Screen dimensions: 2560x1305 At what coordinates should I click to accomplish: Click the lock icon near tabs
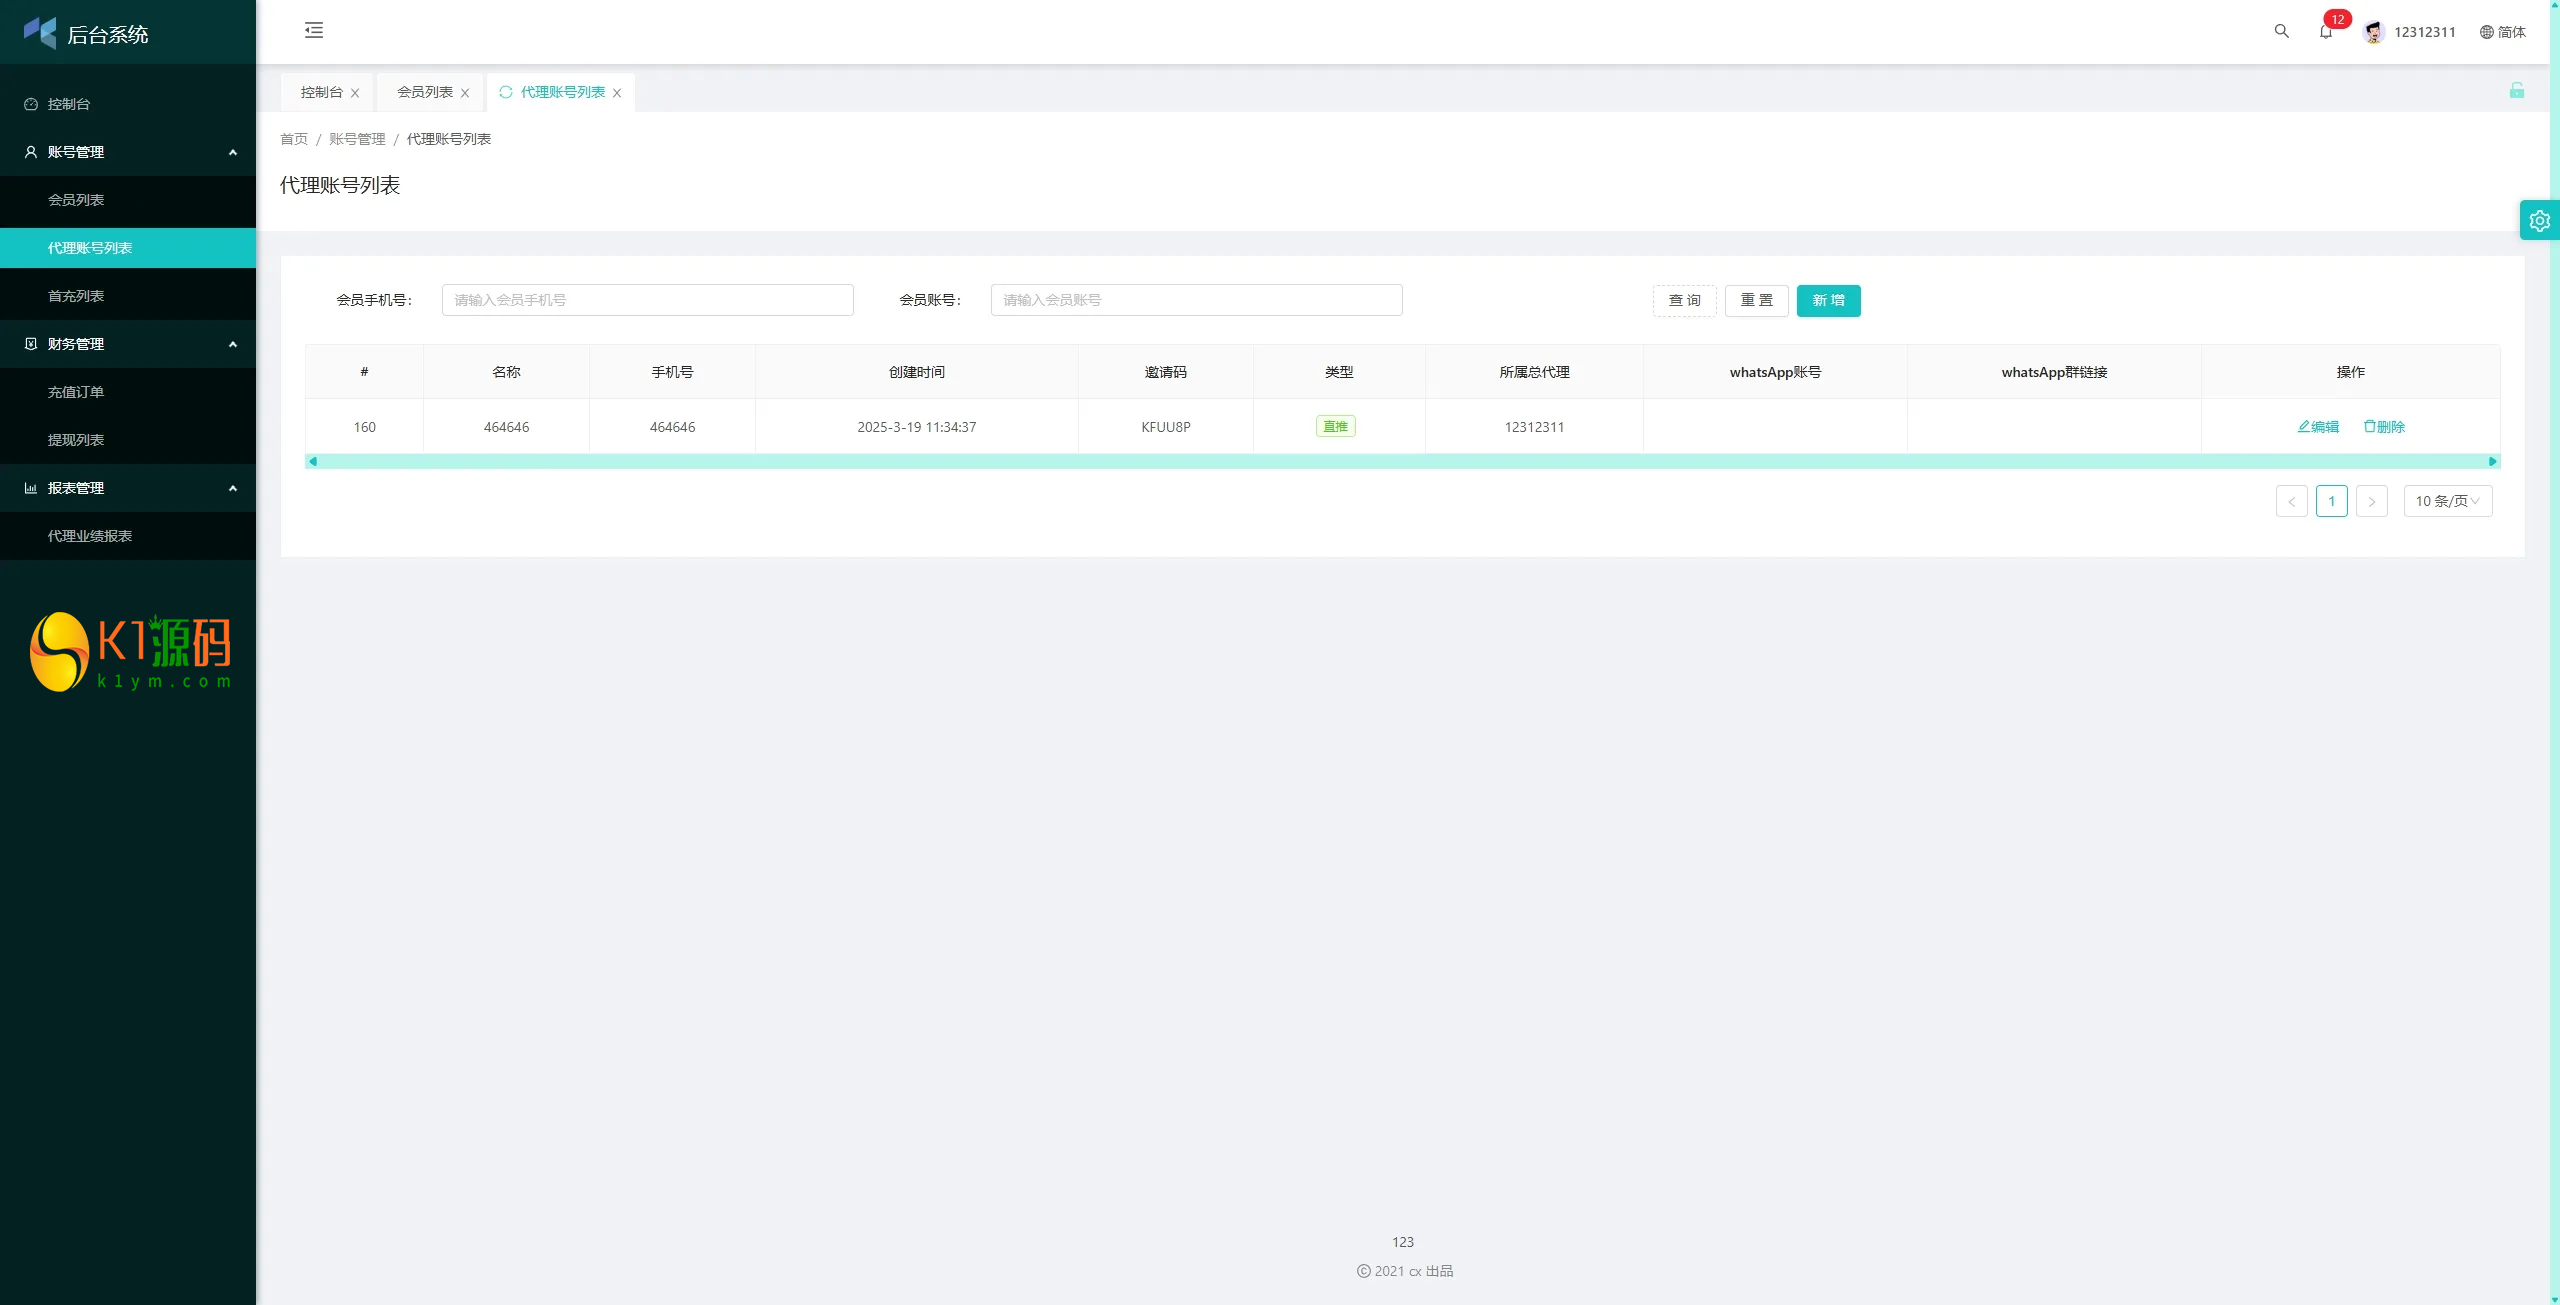pos(2516,91)
